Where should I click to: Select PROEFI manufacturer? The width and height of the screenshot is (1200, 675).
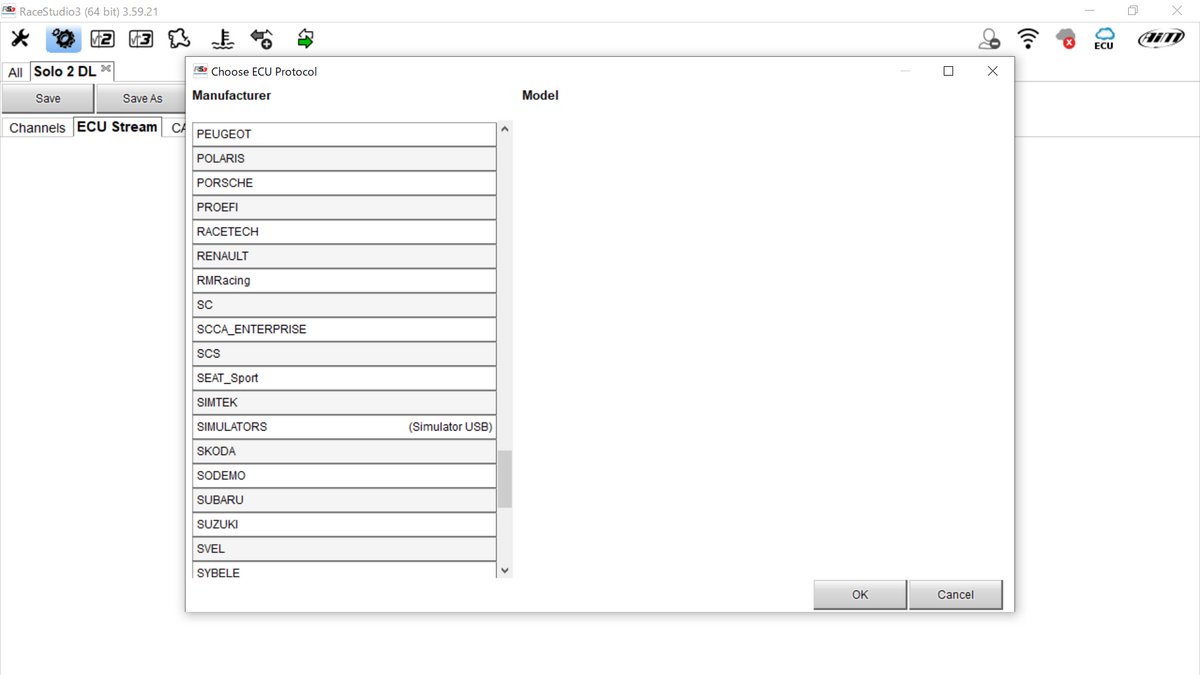(344, 207)
